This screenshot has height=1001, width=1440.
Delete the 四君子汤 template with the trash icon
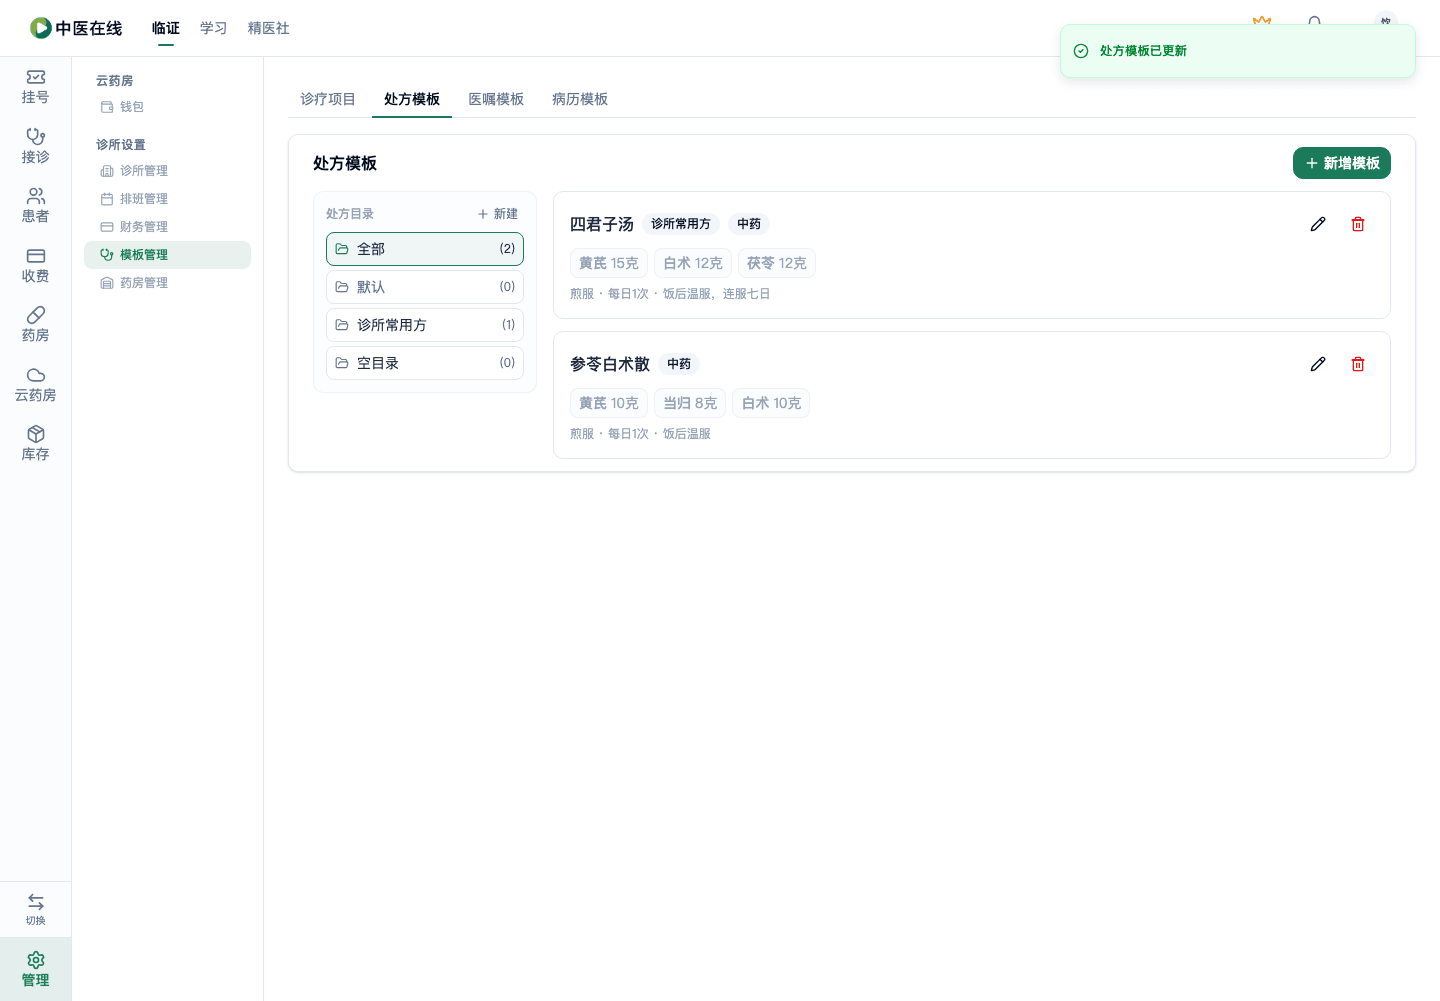click(x=1358, y=224)
